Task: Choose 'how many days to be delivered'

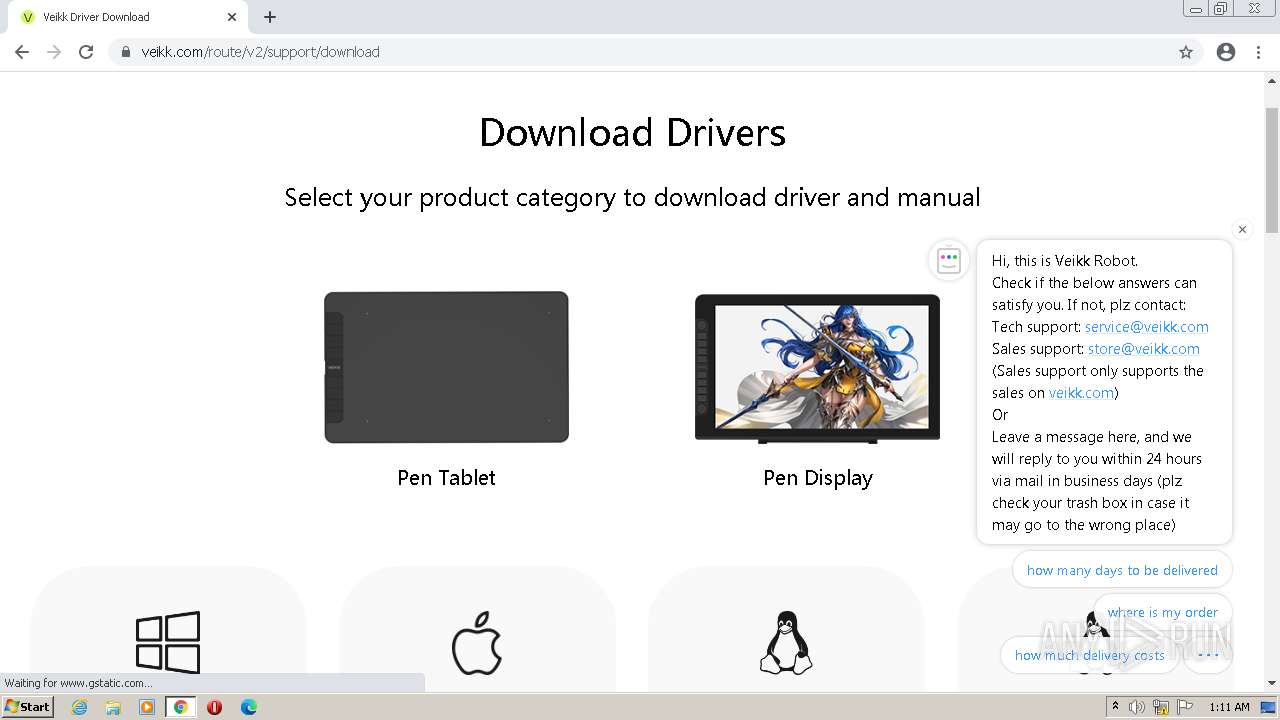Action: (1122, 570)
